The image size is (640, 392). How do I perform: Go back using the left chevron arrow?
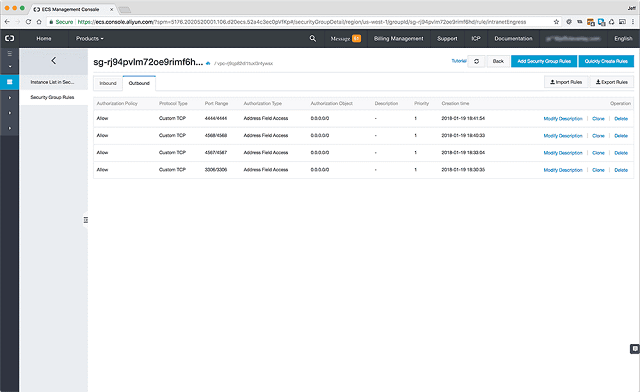coord(53,61)
